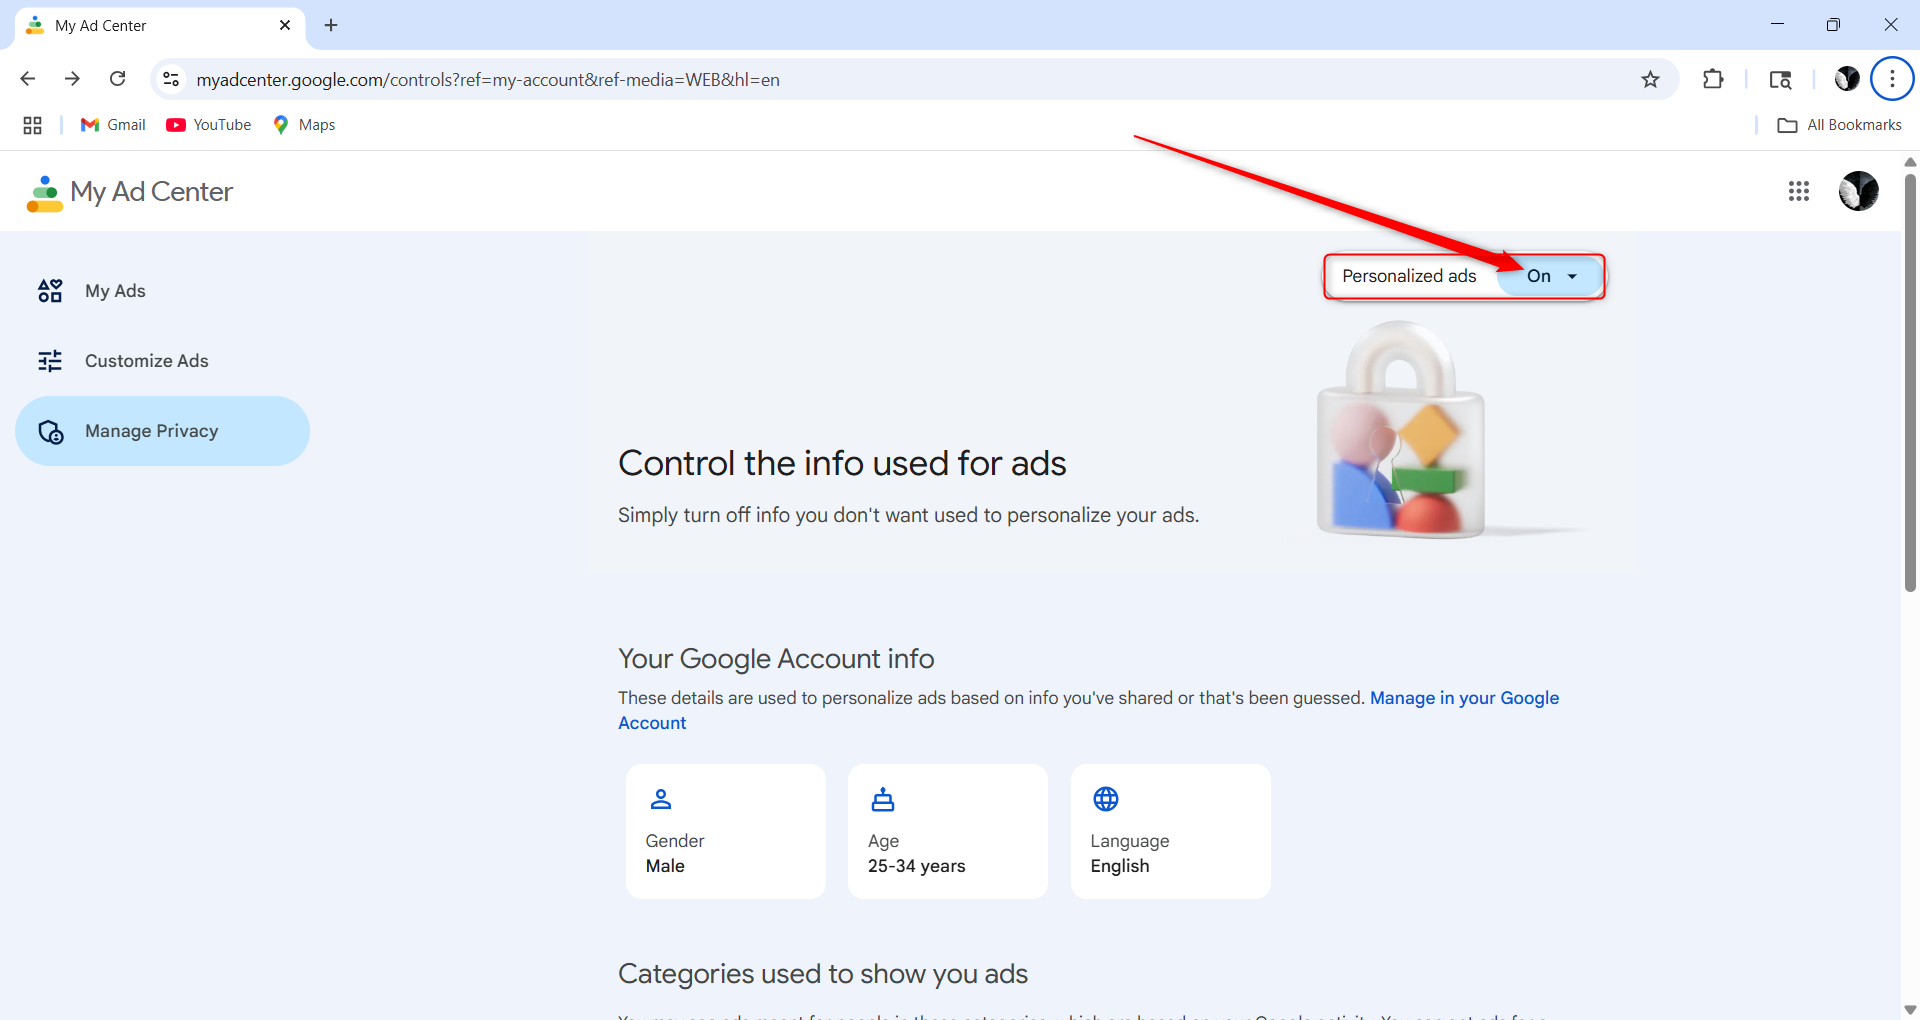Click the site permissions icon in address bar
Image resolution: width=1920 pixels, height=1020 pixels.
click(170, 79)
